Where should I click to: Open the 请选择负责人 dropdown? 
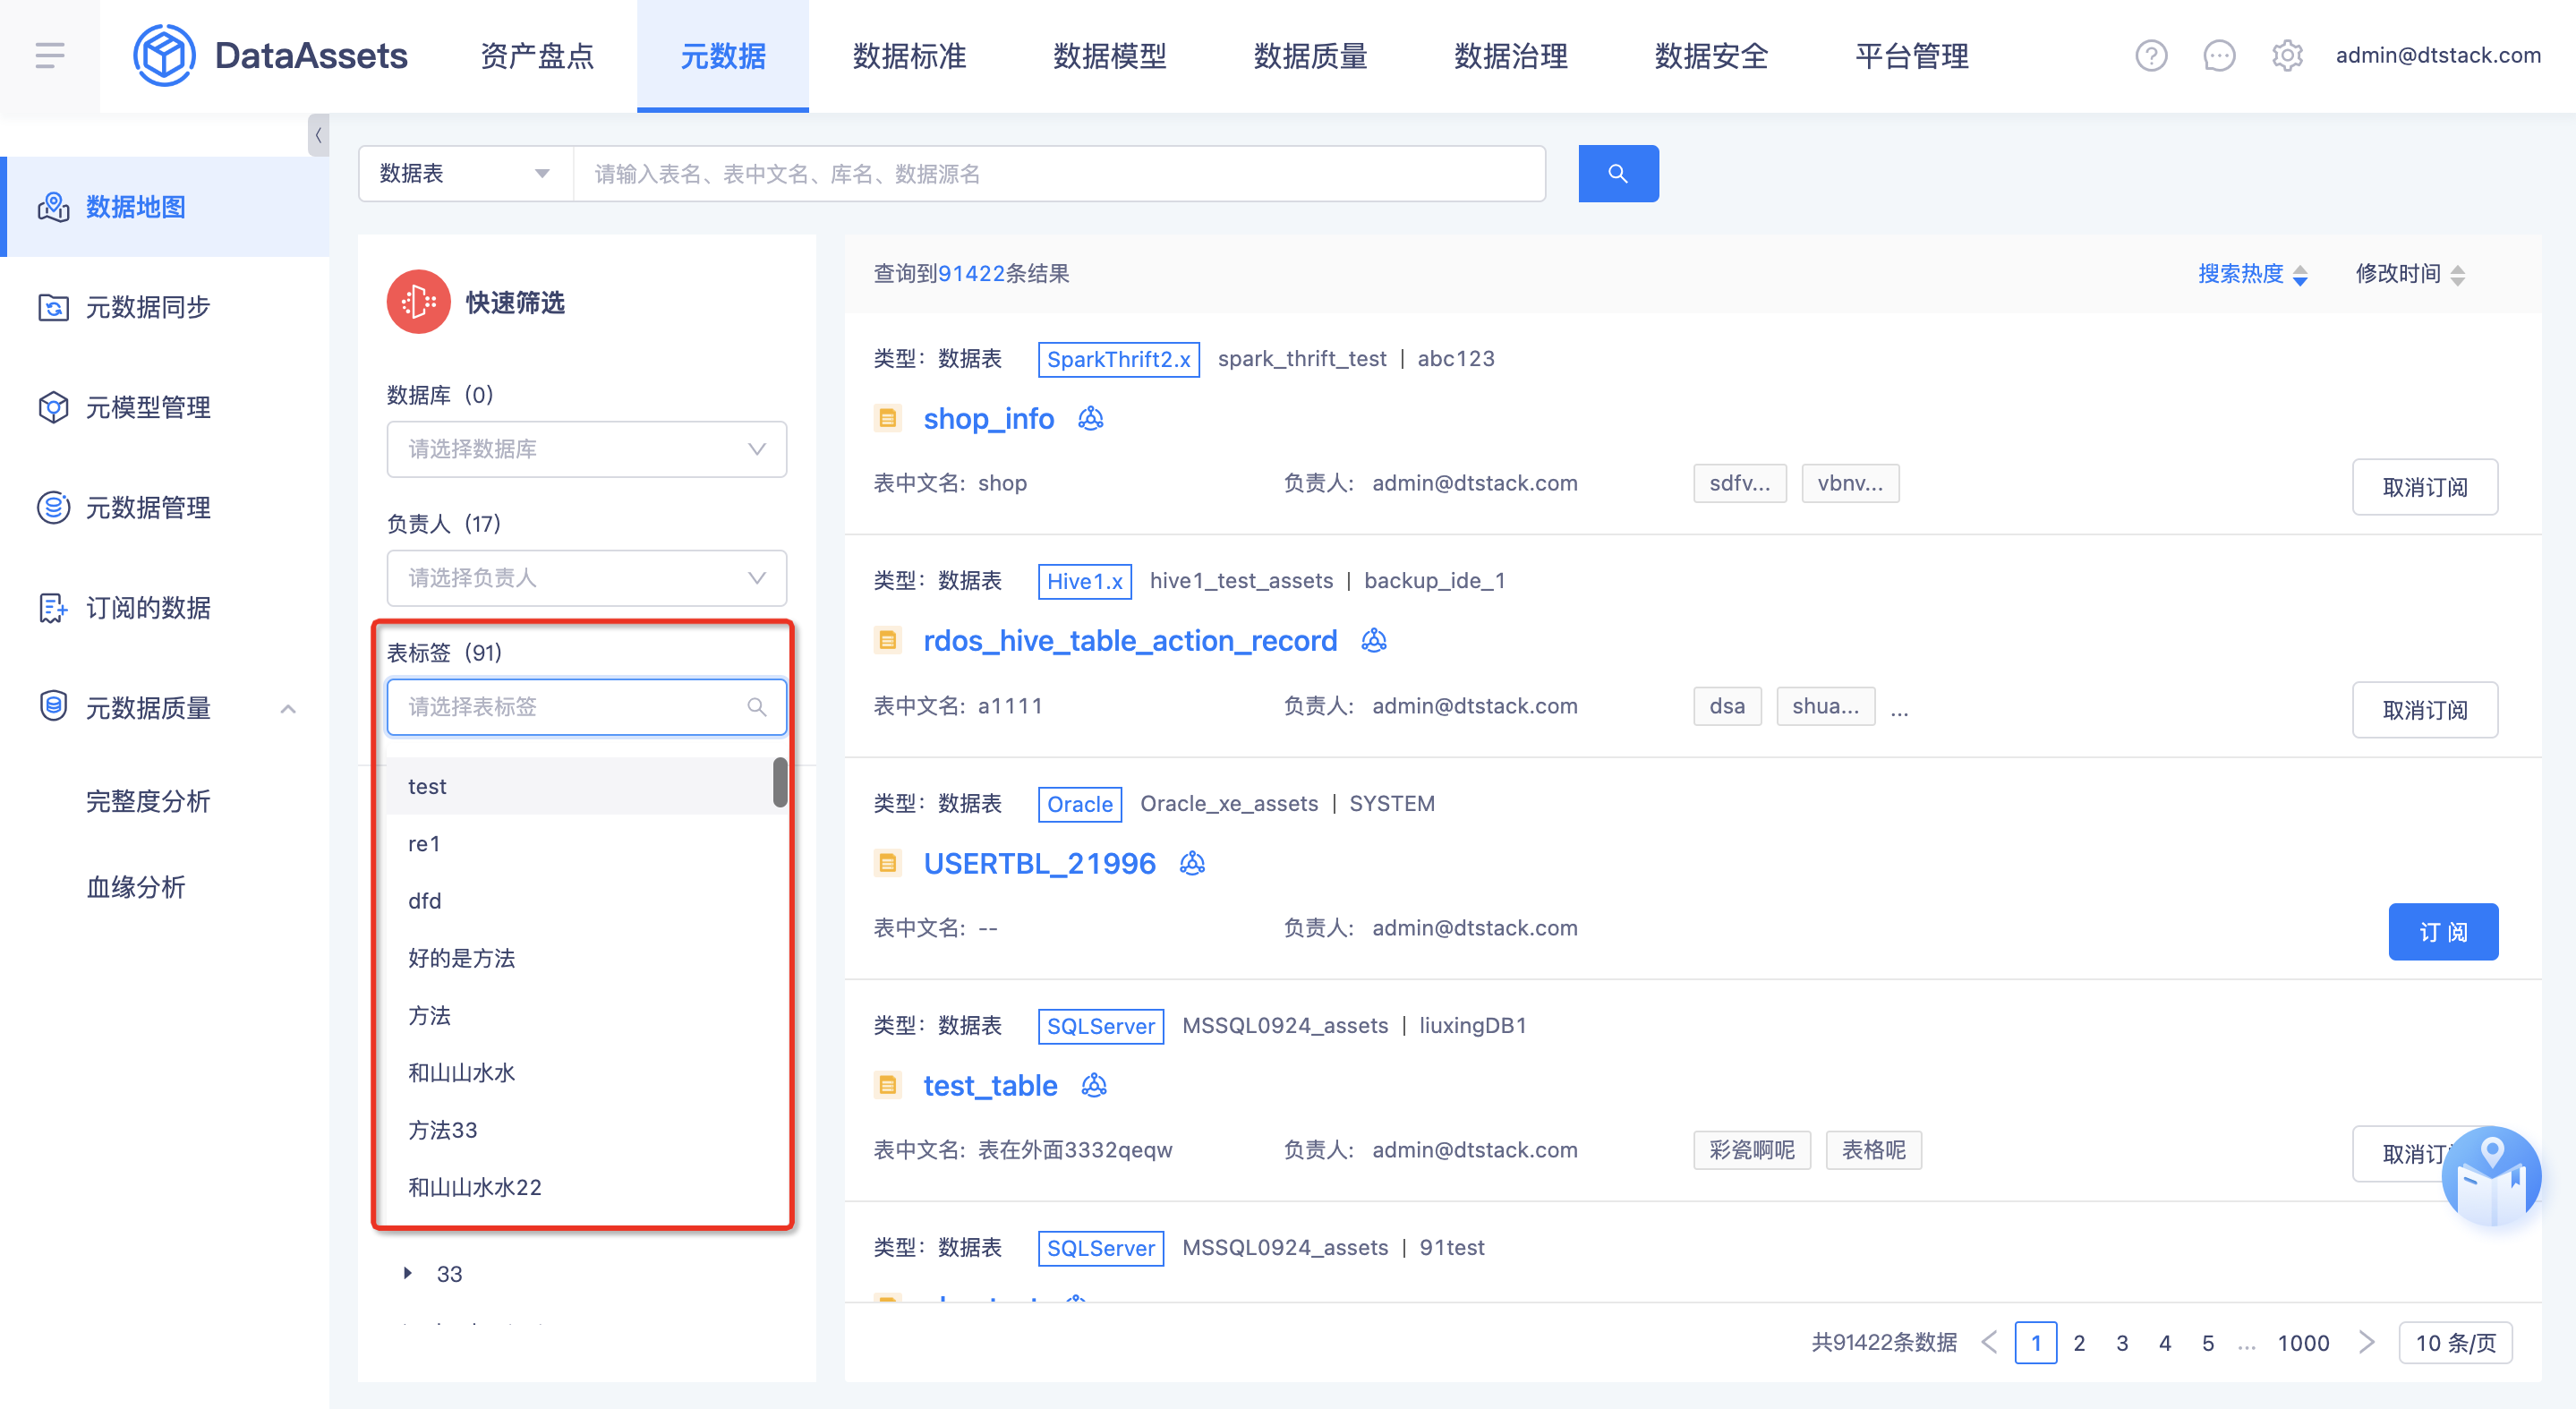[x=587, y=578]
